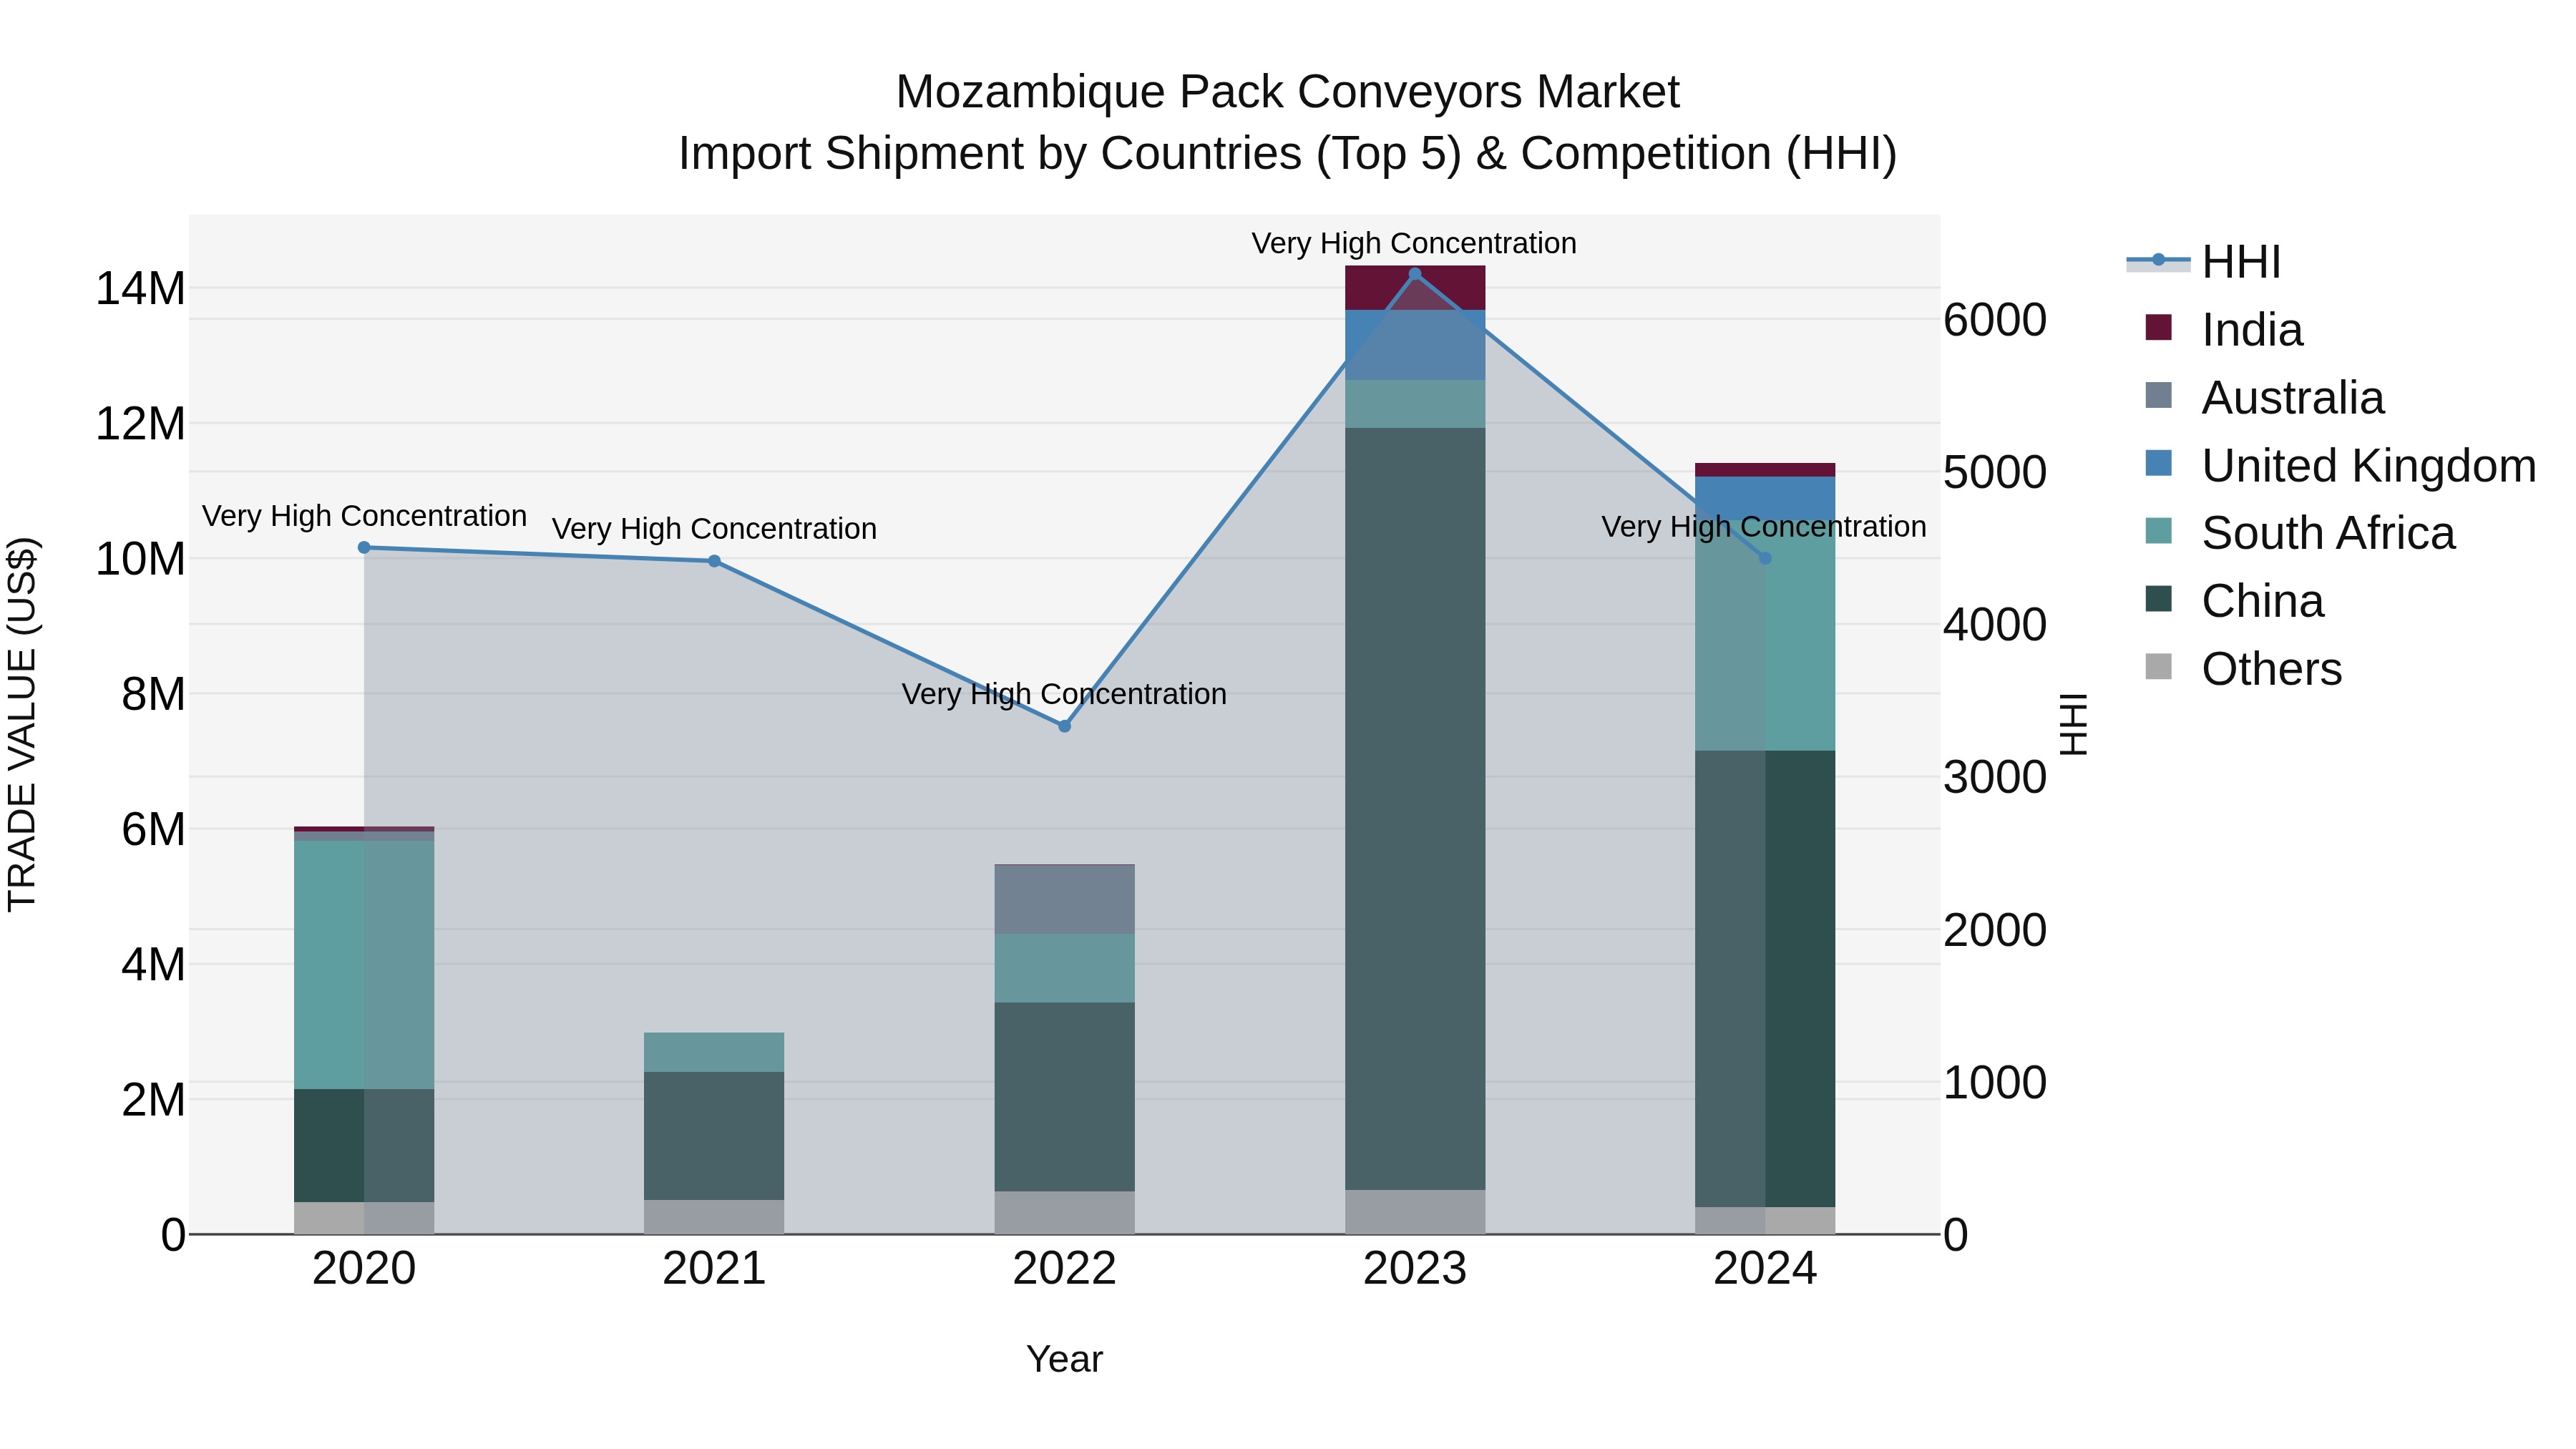
Task: Click the 2023 x-axis label
Action: click(1415, 1269)
